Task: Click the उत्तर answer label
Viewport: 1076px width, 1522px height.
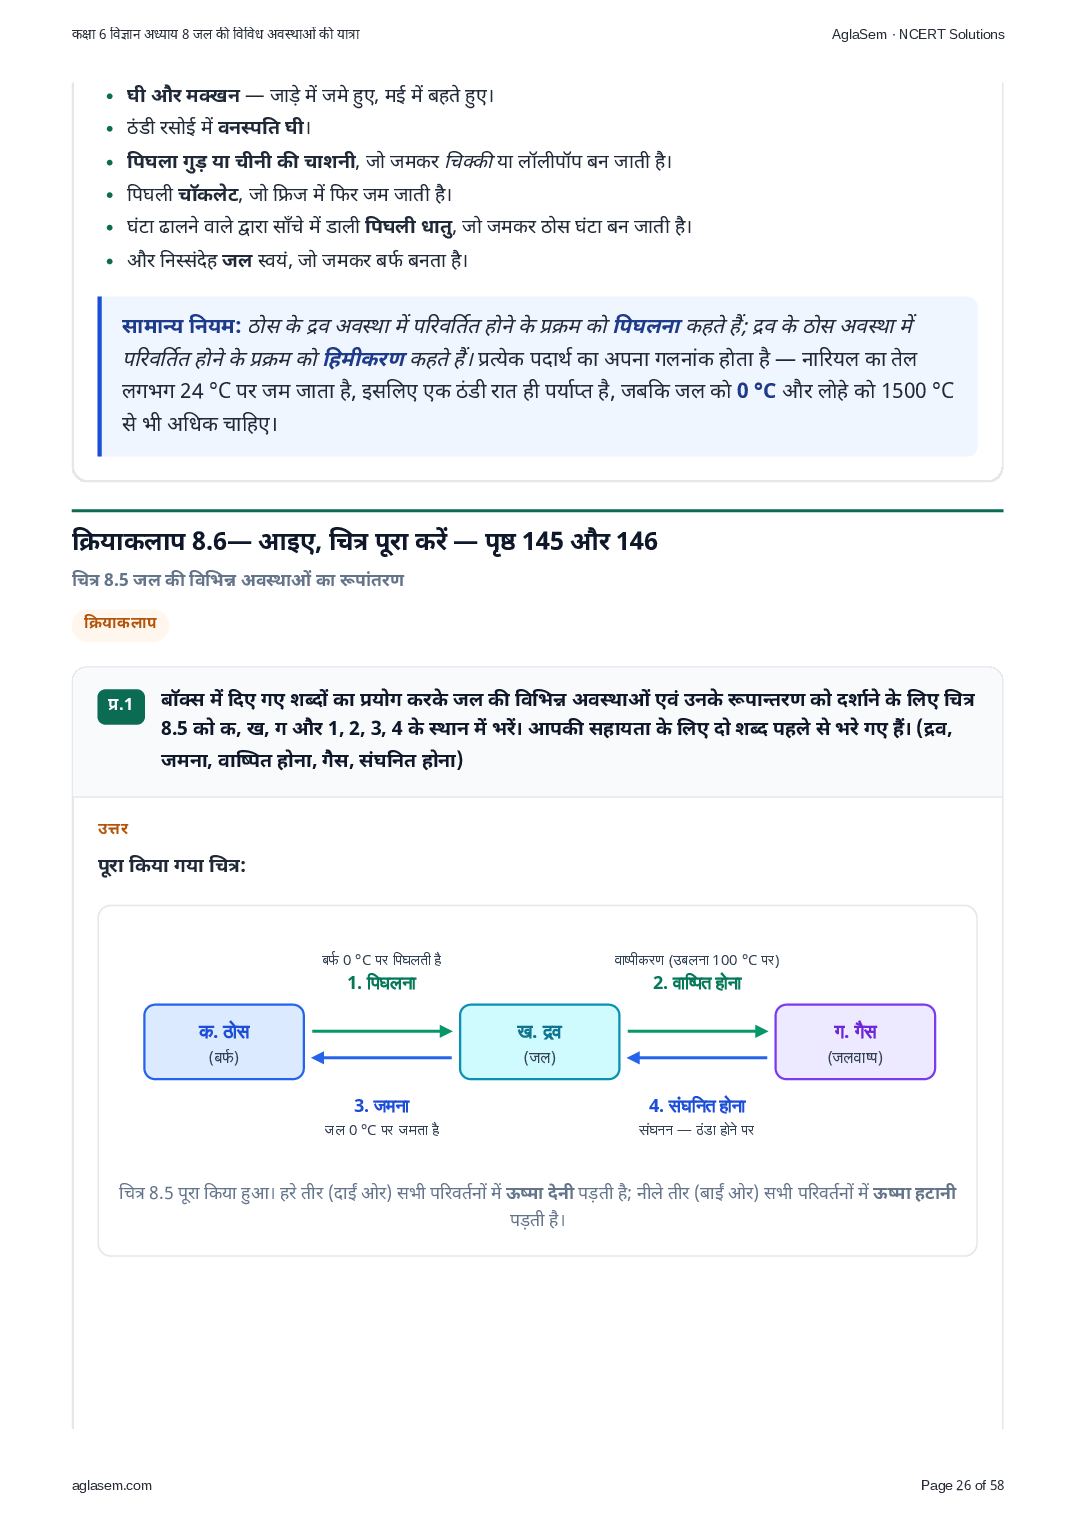Action: [x=113, y=828]
